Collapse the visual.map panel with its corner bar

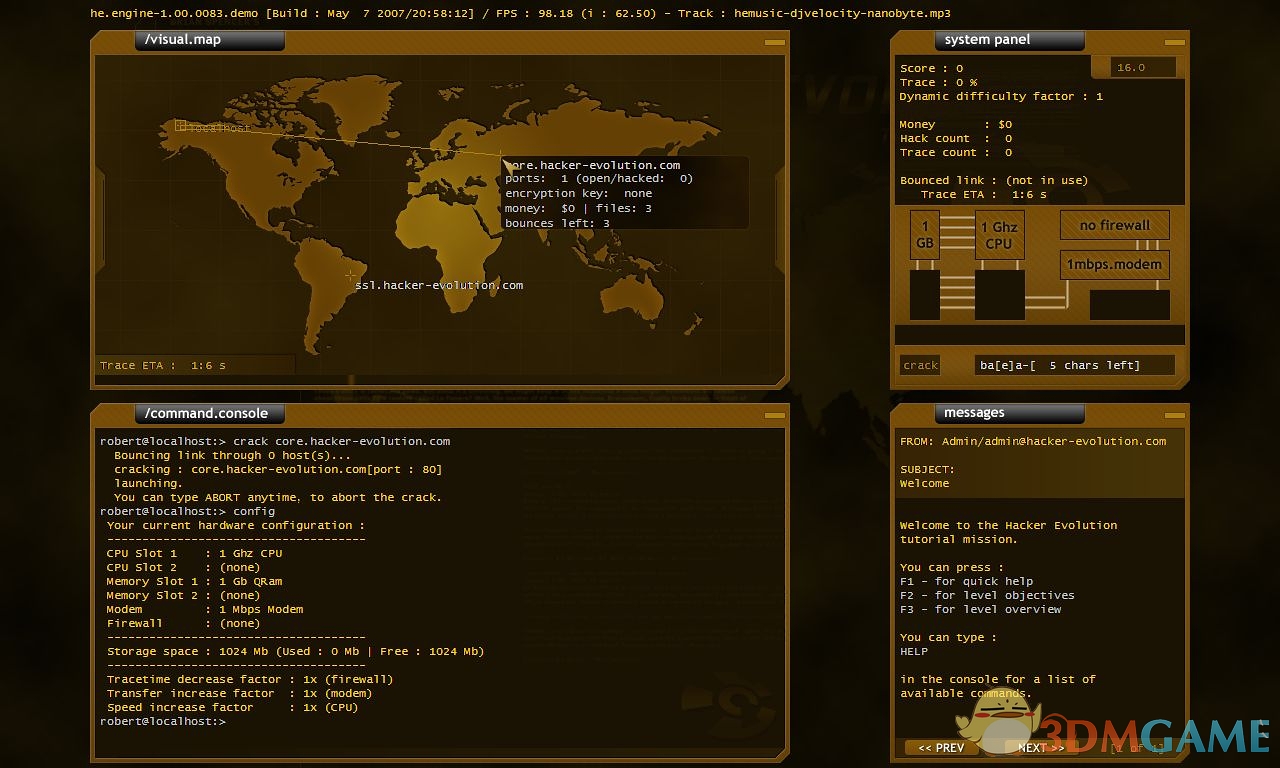coord(774,42)
